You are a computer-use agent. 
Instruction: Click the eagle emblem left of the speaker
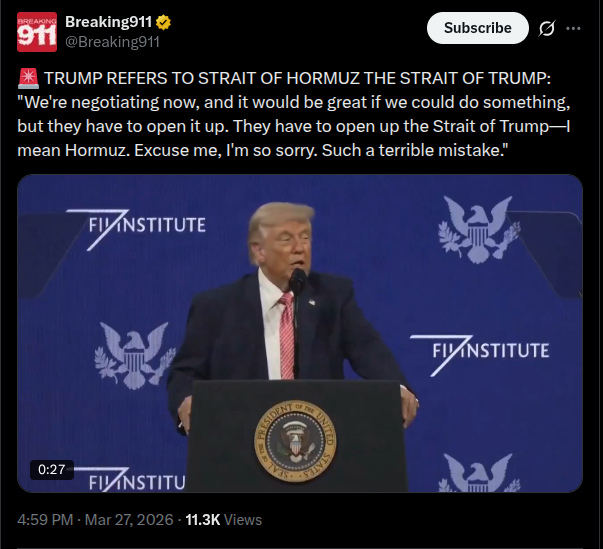135,356
